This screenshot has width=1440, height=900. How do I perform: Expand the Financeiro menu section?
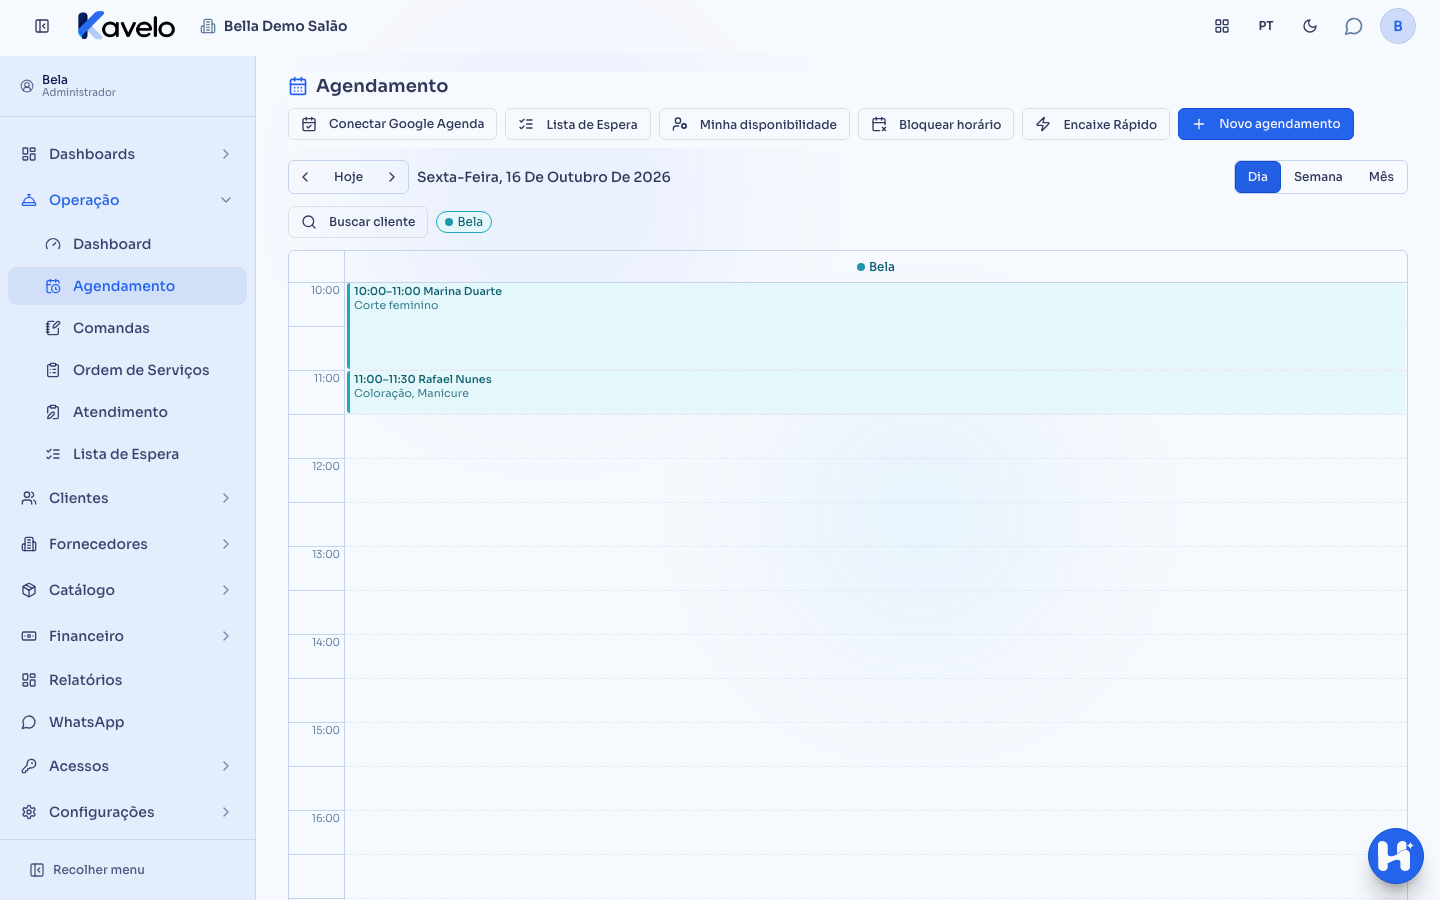click(127, 636)
